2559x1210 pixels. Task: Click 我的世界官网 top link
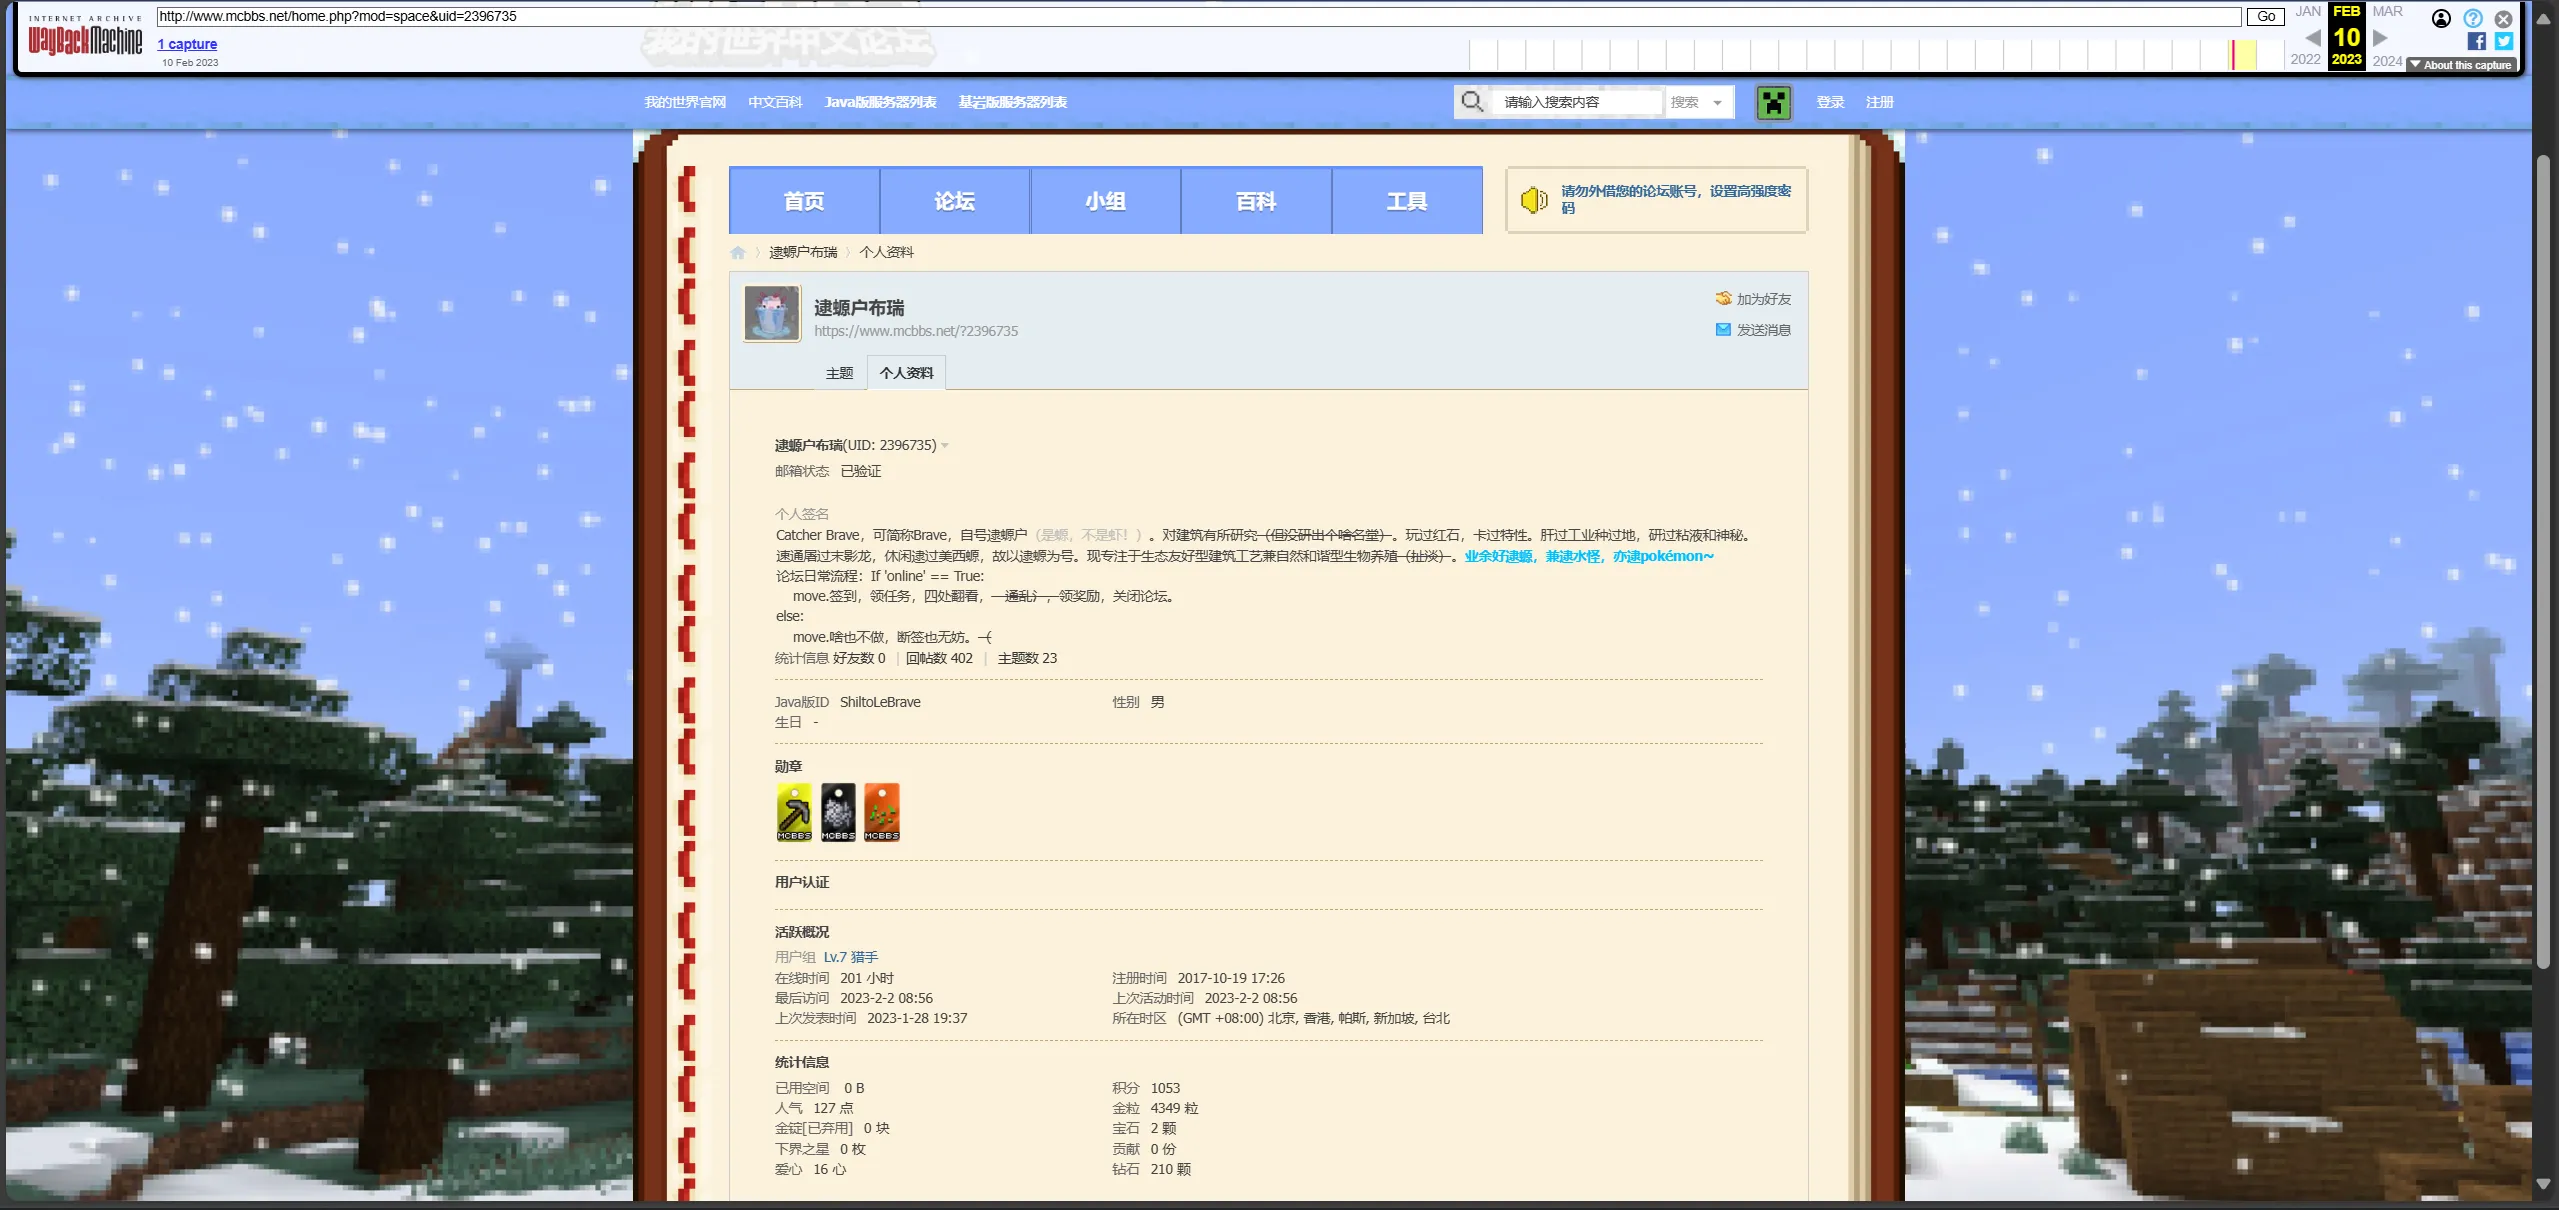(x=685, y=102)
